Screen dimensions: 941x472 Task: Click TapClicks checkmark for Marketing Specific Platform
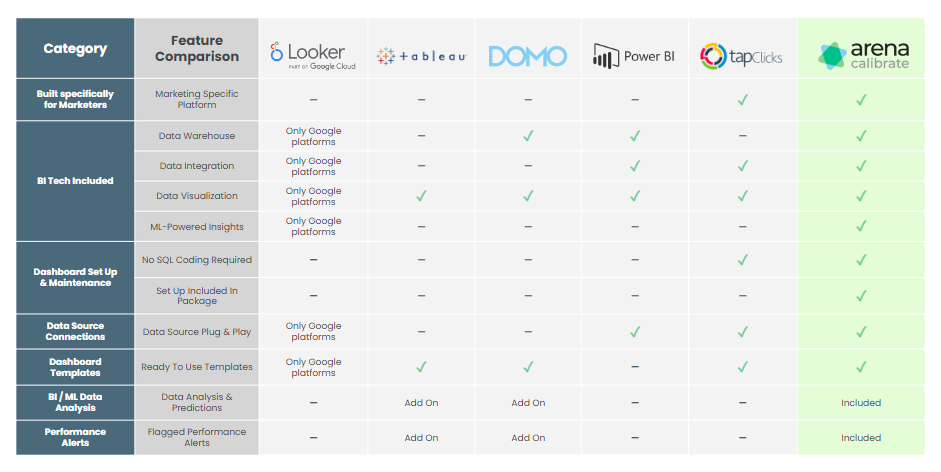tap(742, 100)
